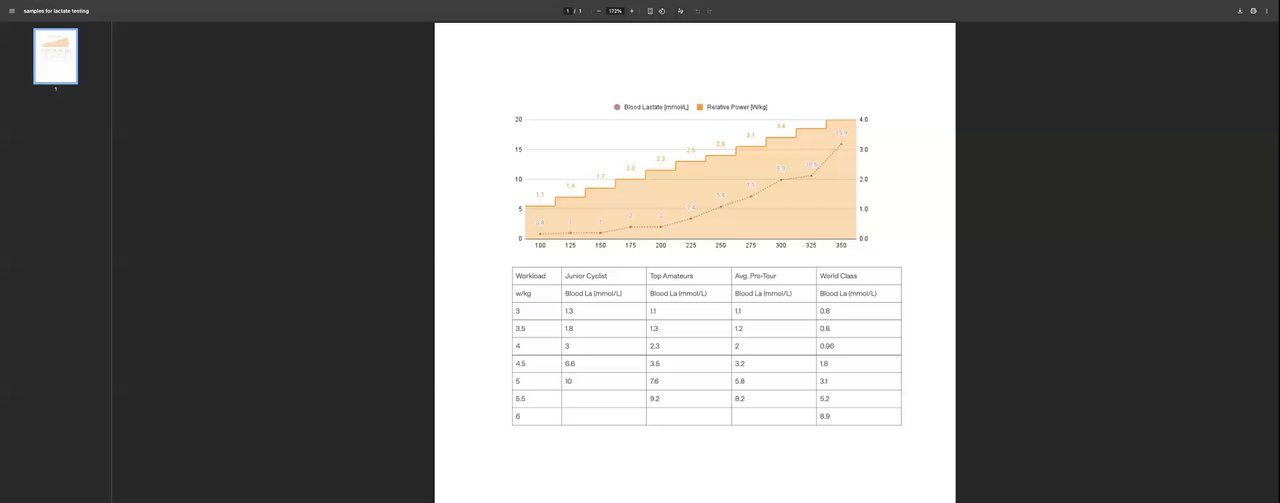This screenshot has width=1280, height=503.
Task: Open the more actions menu
Action: [1267, 11]
